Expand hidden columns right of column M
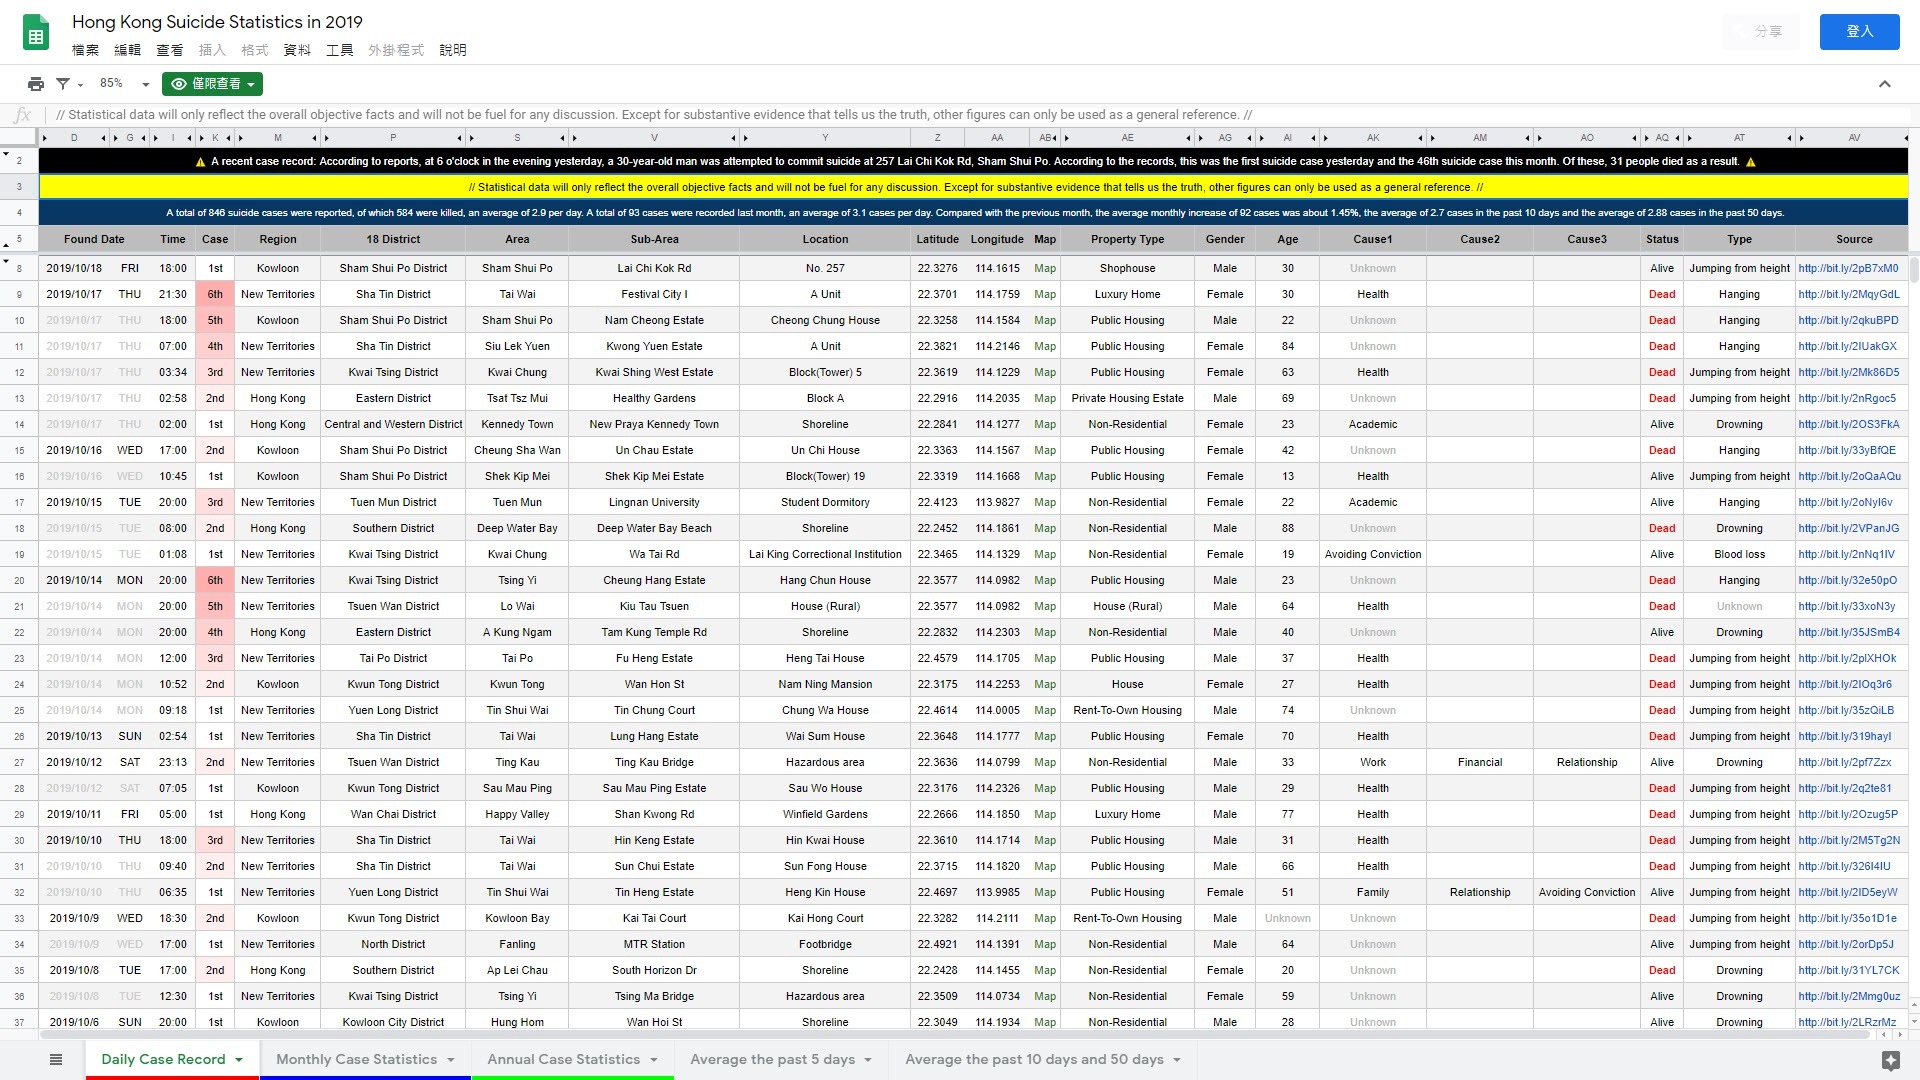The height and width of the screenshot is (1080, 1920). click(x=315, y=138)
